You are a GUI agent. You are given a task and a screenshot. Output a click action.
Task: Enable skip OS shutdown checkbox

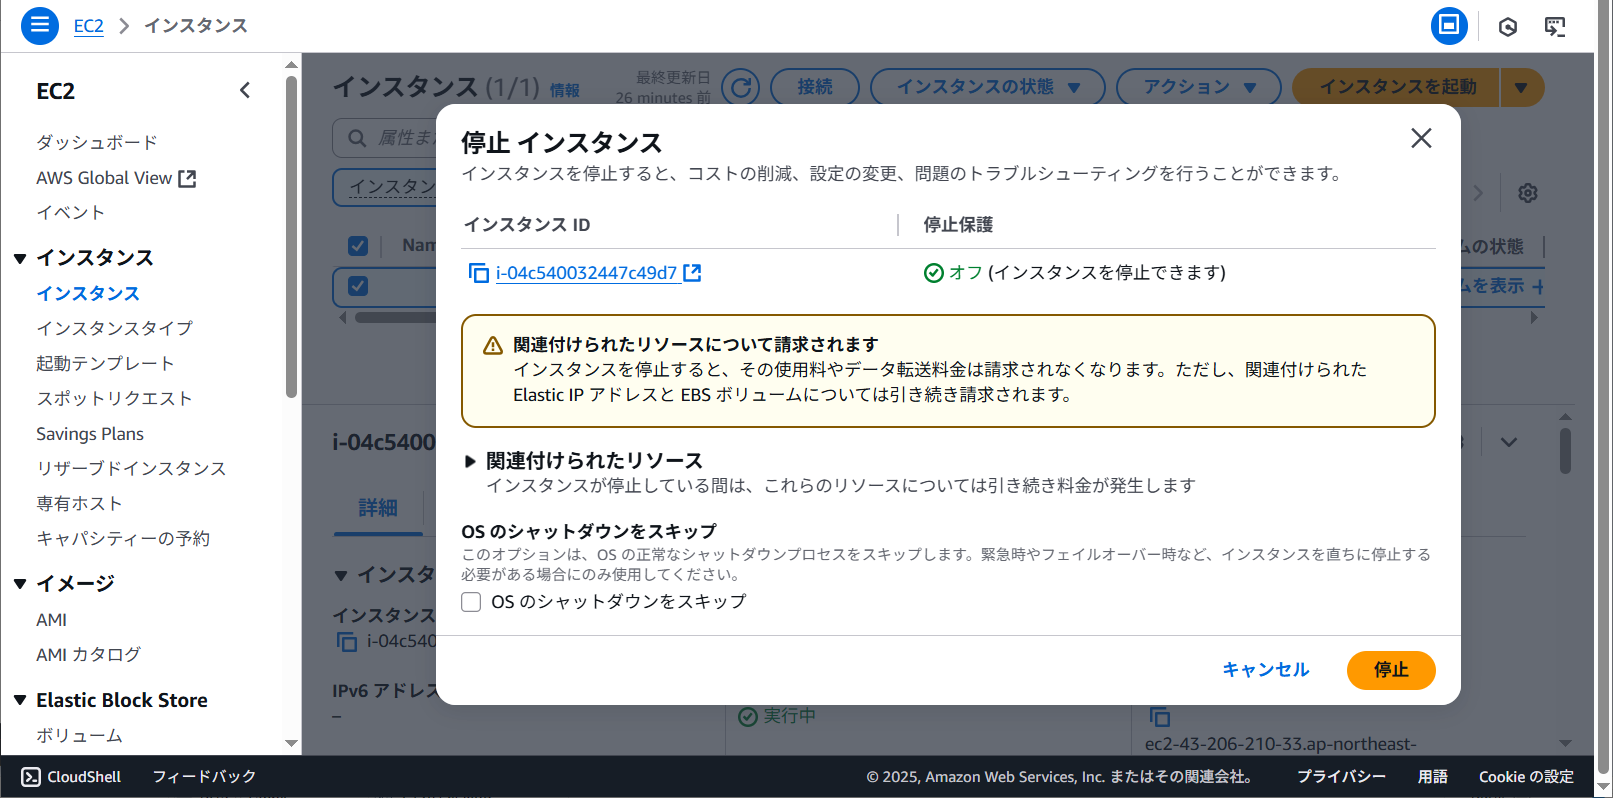coord(471,602)
